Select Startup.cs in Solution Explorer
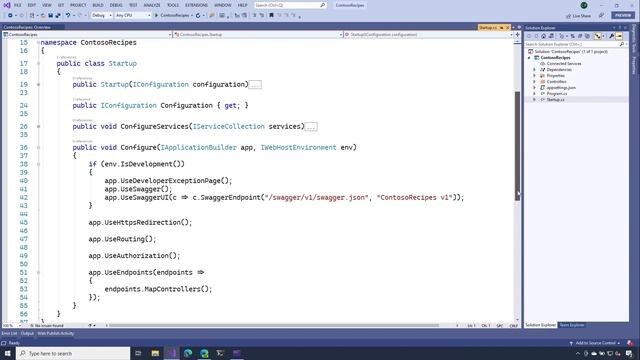The height and width of the screenshot is (360, 640). [x=555, y=100]
